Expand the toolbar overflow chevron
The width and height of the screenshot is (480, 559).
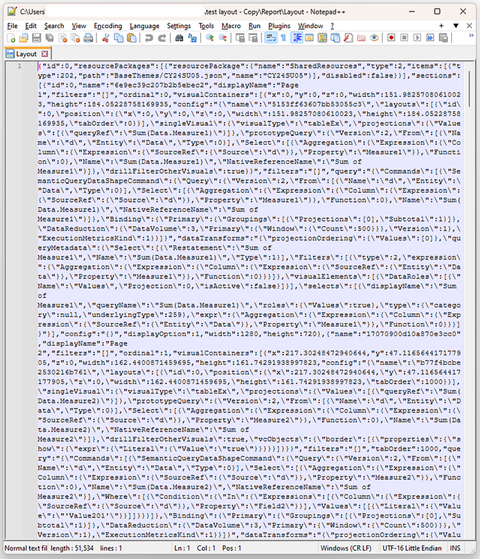471,36
